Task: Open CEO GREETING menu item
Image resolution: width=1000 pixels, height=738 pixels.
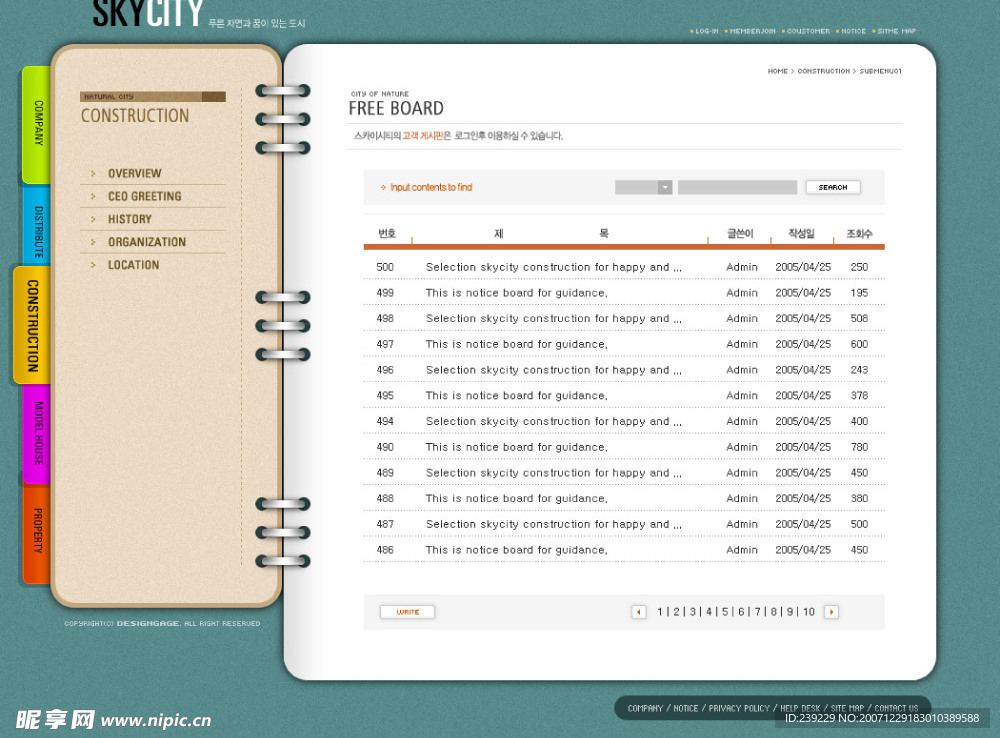Action: point(145,196)
